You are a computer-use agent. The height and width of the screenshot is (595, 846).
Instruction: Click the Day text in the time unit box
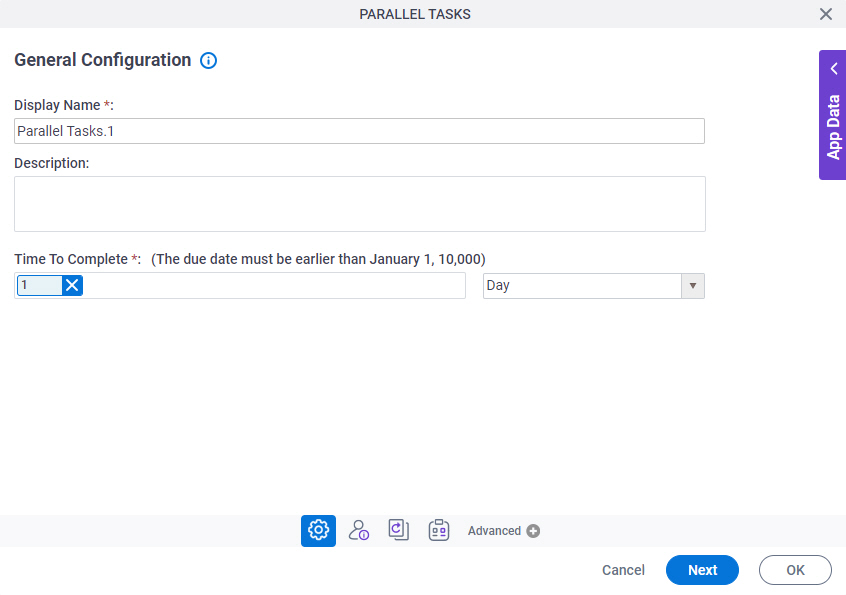(498, 285)
